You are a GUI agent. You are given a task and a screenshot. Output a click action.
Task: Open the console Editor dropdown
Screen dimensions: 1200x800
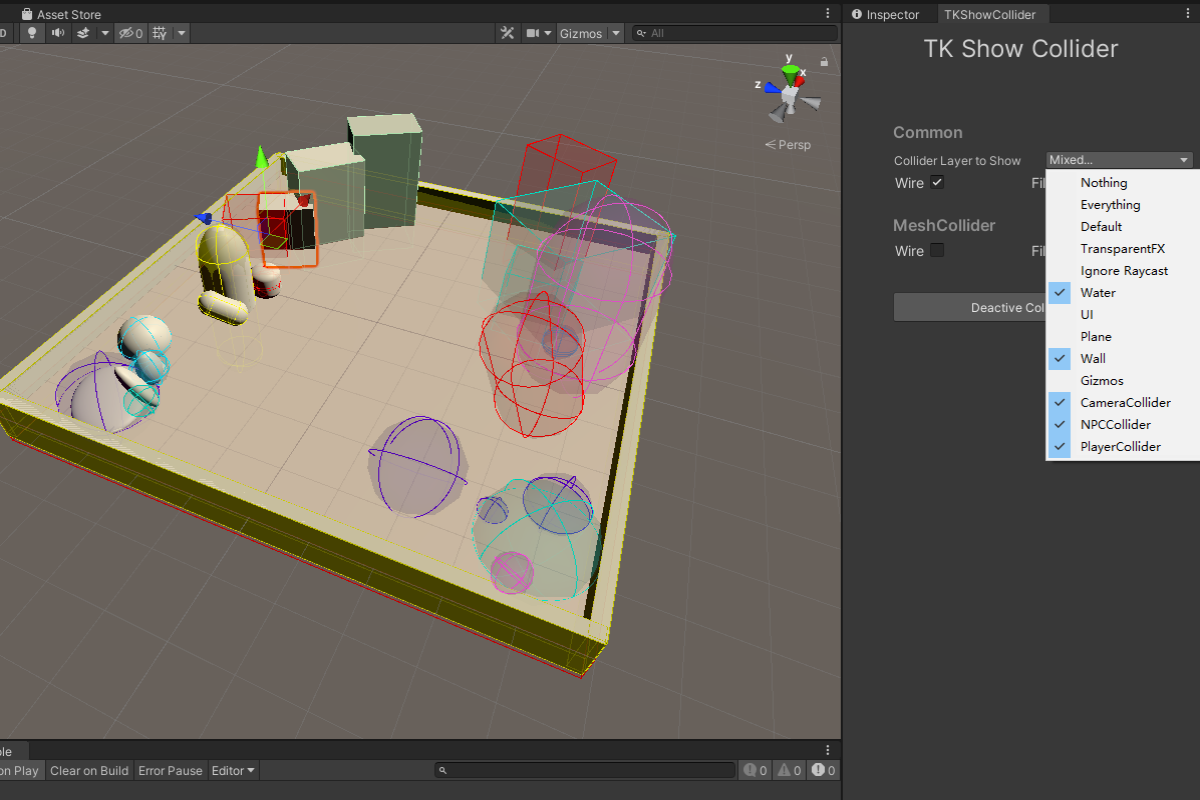pos(234,771)
